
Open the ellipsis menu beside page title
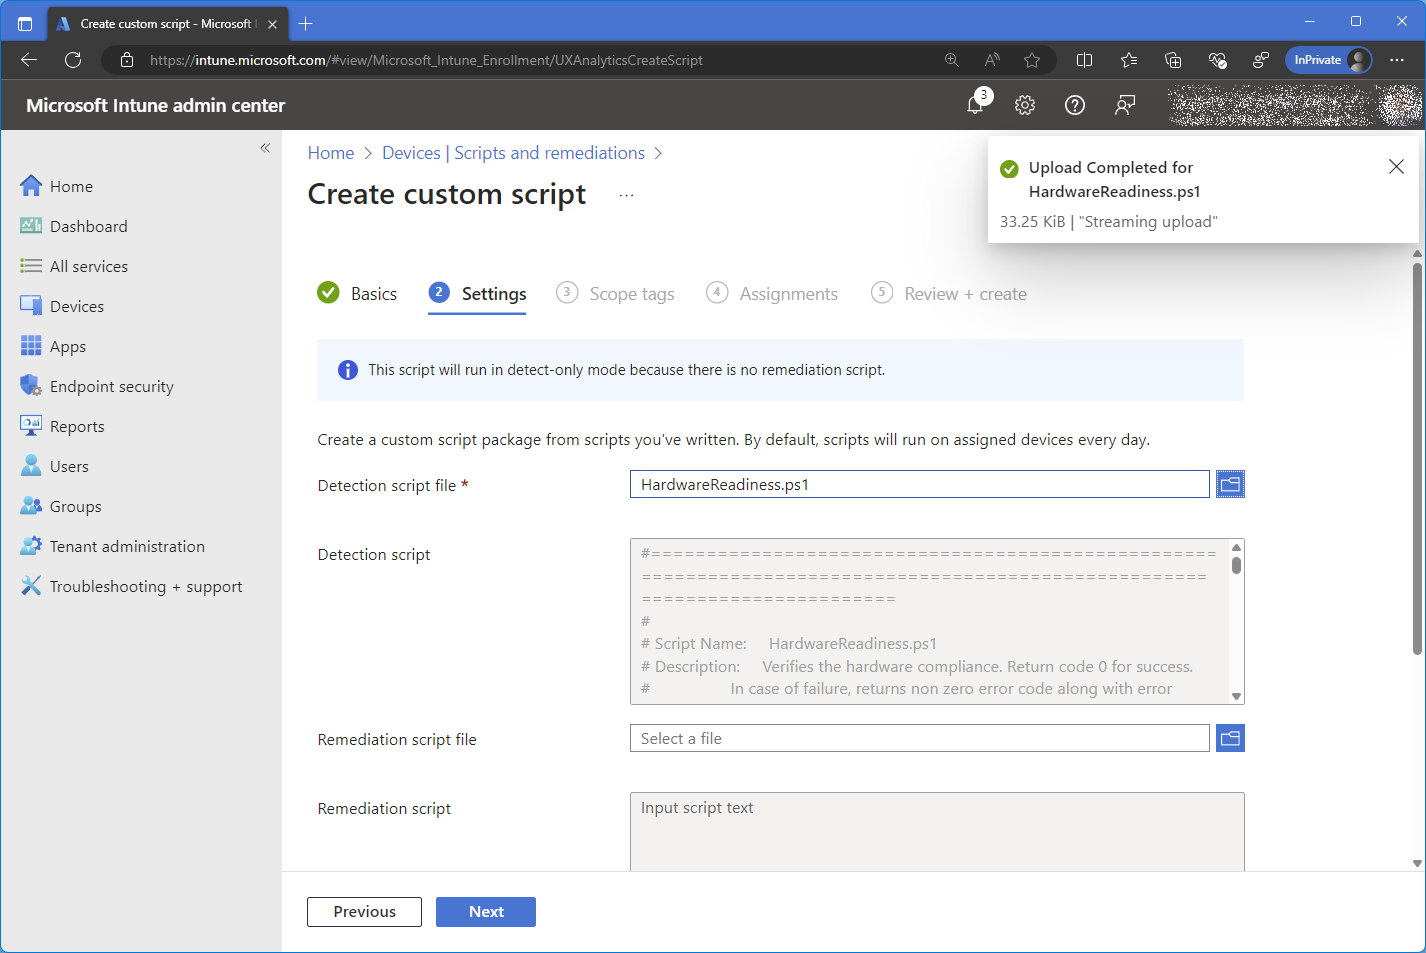click(626, 195)
